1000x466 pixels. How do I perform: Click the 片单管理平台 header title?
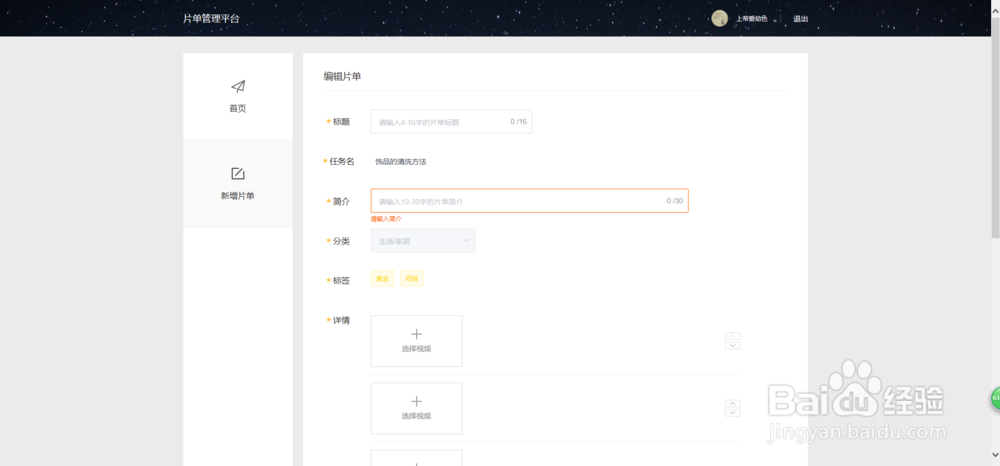[211, 19]
